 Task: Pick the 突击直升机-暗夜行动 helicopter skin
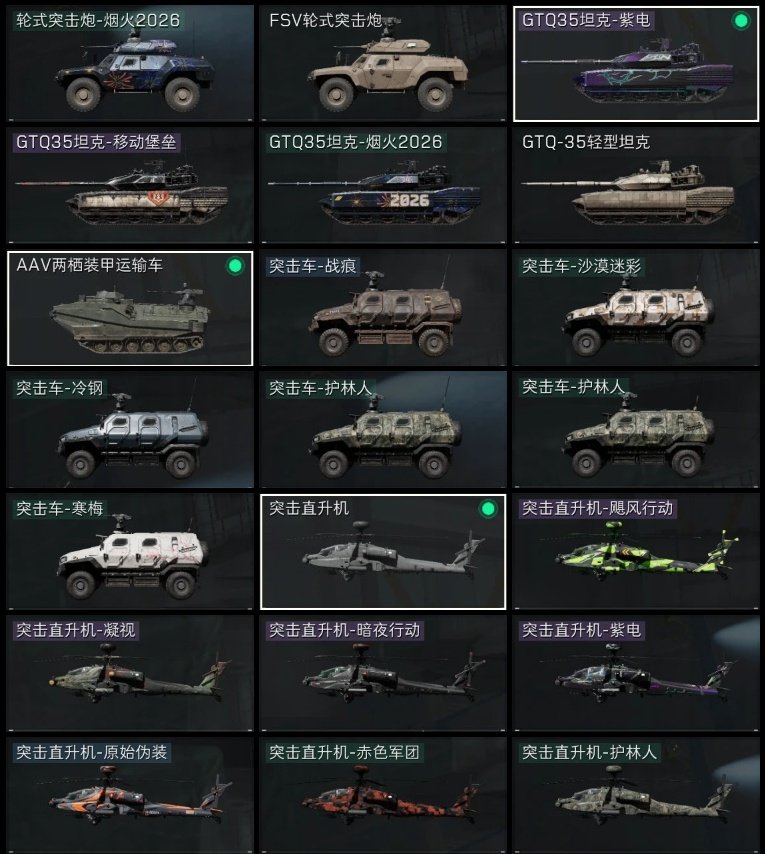(x=383, y=673)
